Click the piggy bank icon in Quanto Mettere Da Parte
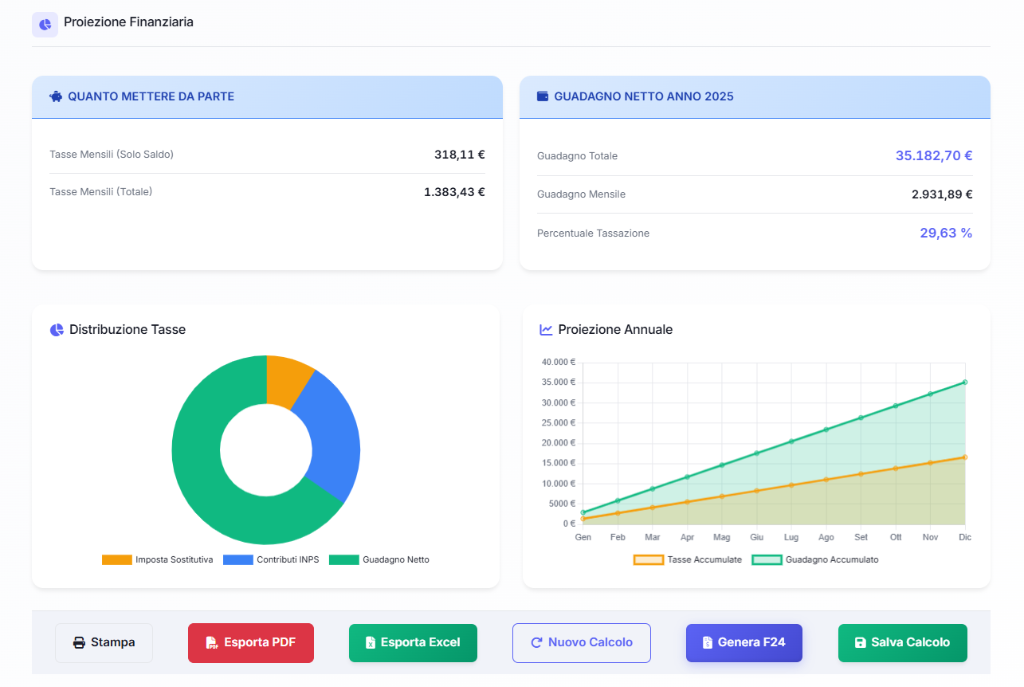 click(x=56, y=97)
